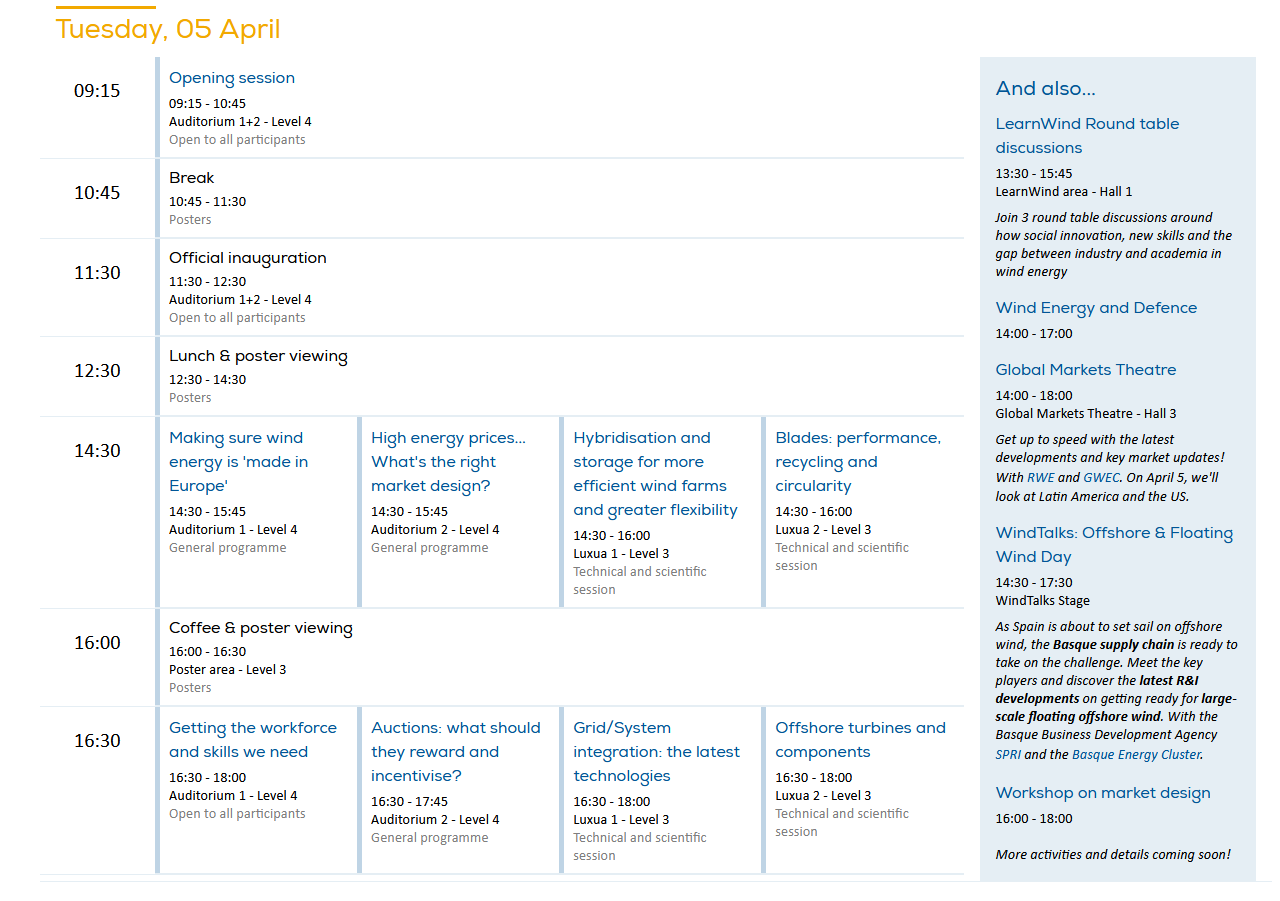1280x901 pixels.
Task: Select Grid/System integration: the latest technologies
Action: point(657,752)
